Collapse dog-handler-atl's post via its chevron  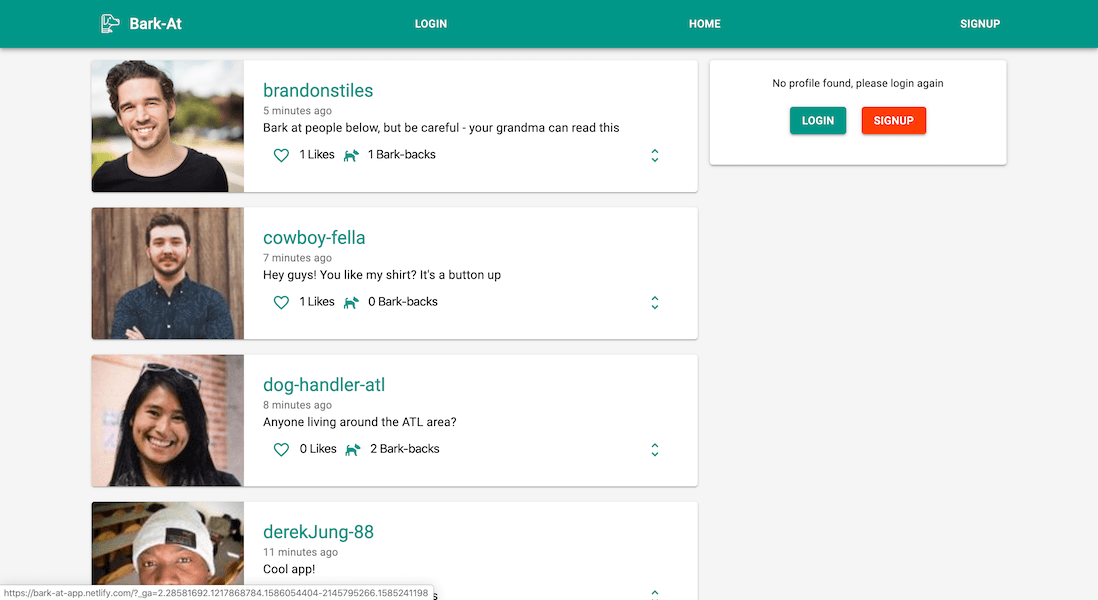[654, 450]
